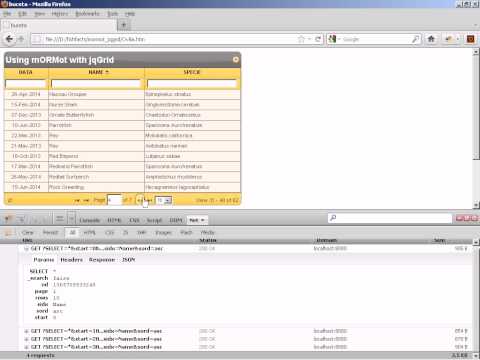Click the page number field in the pager
This screenshot has width=480, height=360.
[114, 200]
